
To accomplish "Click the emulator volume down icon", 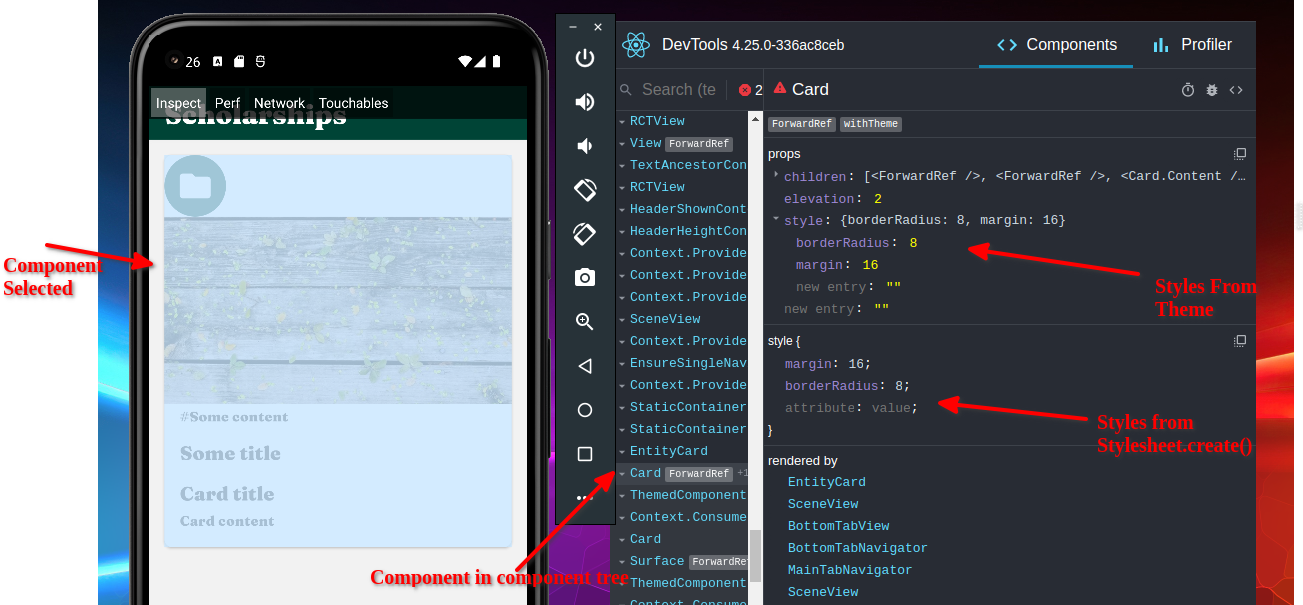I will click(x=584, y=146).
